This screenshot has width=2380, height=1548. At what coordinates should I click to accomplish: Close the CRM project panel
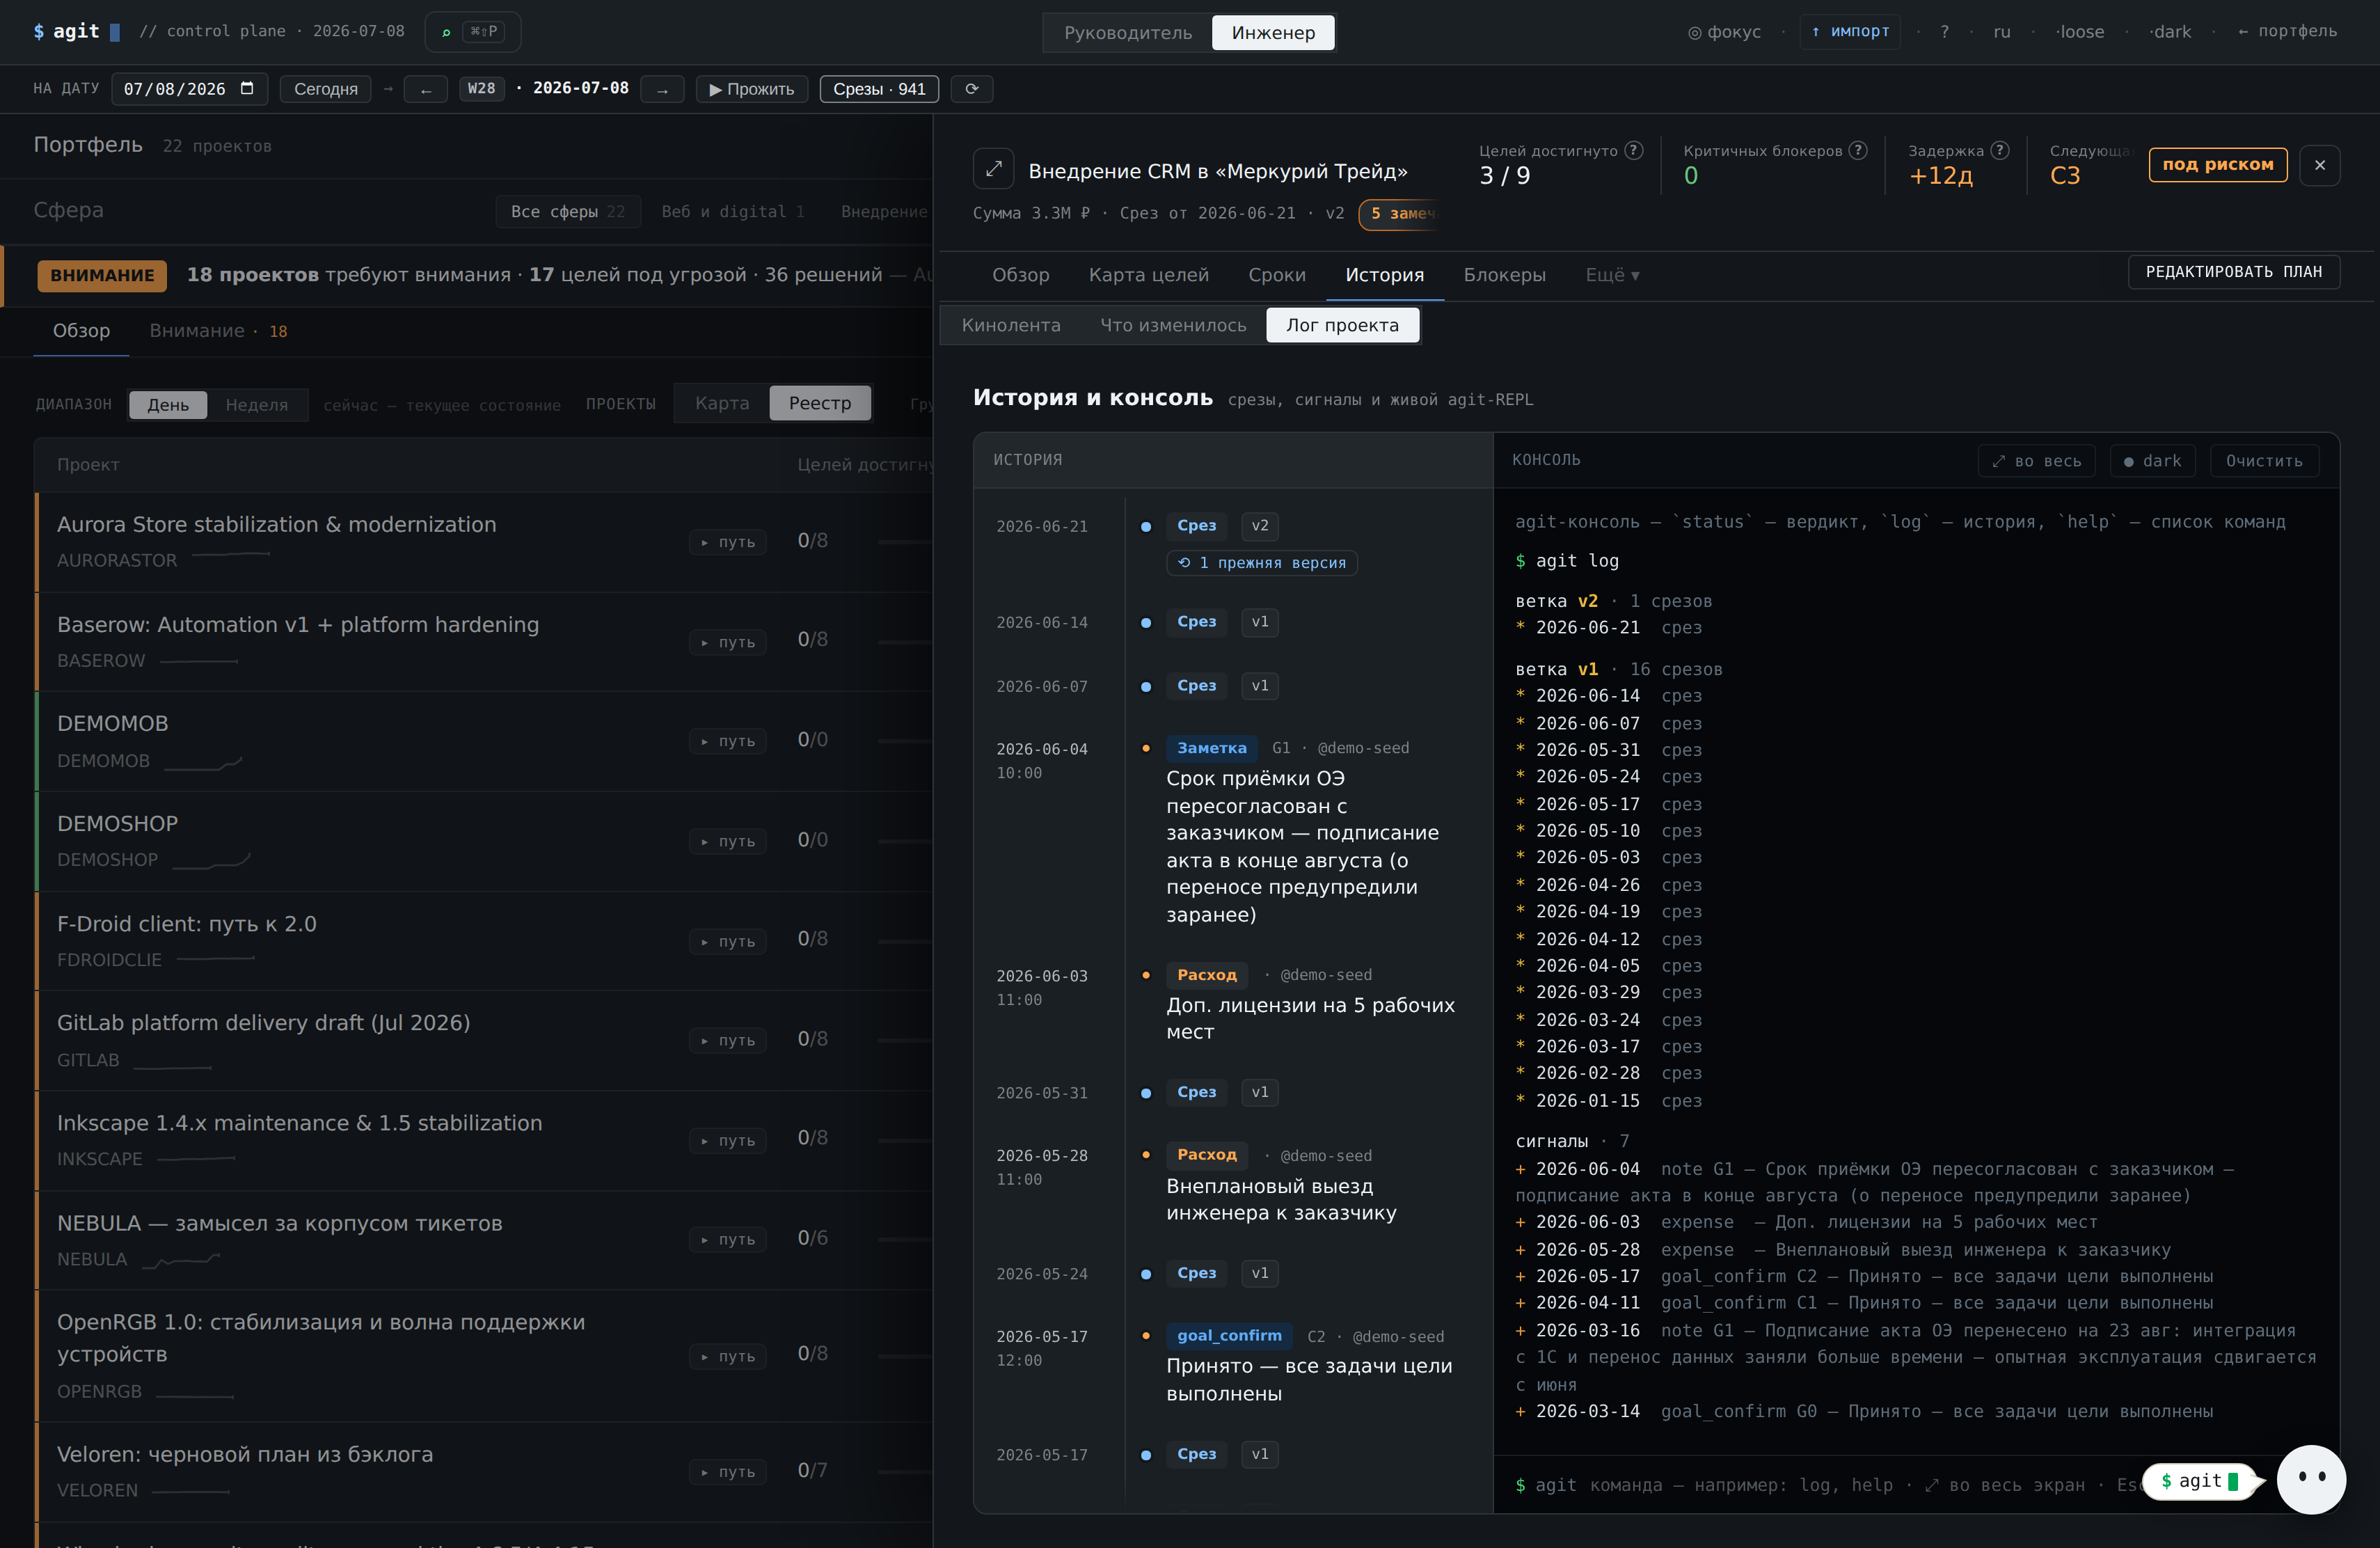point(2319,165)
